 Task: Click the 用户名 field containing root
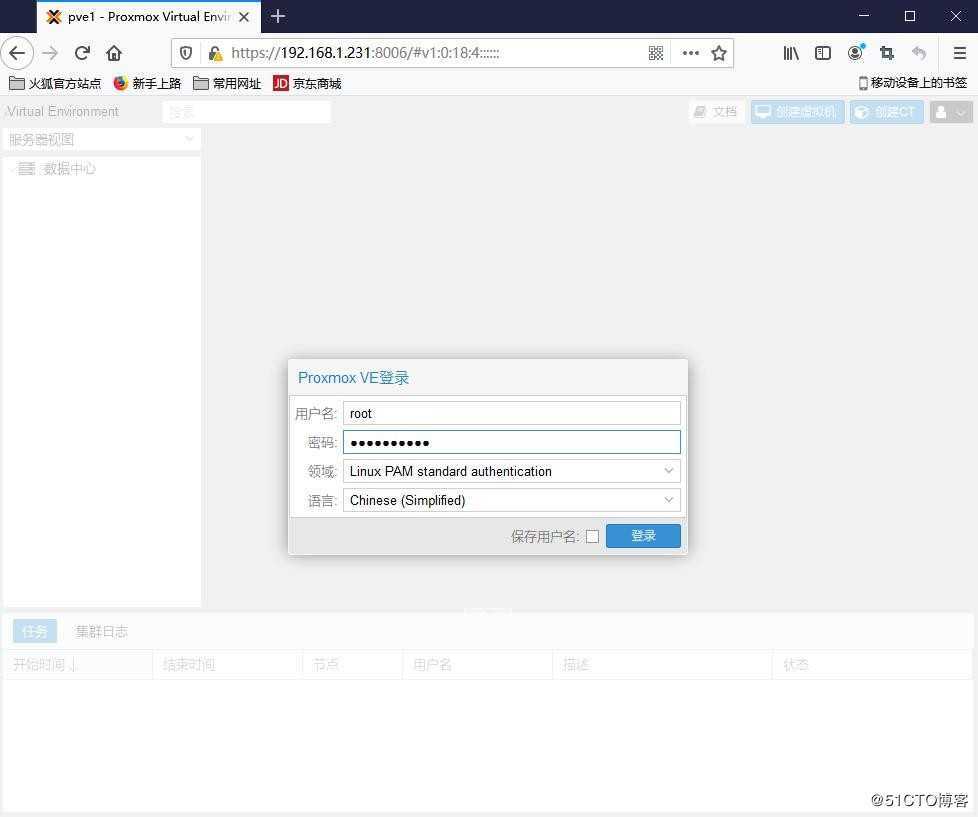click(511, 413)
